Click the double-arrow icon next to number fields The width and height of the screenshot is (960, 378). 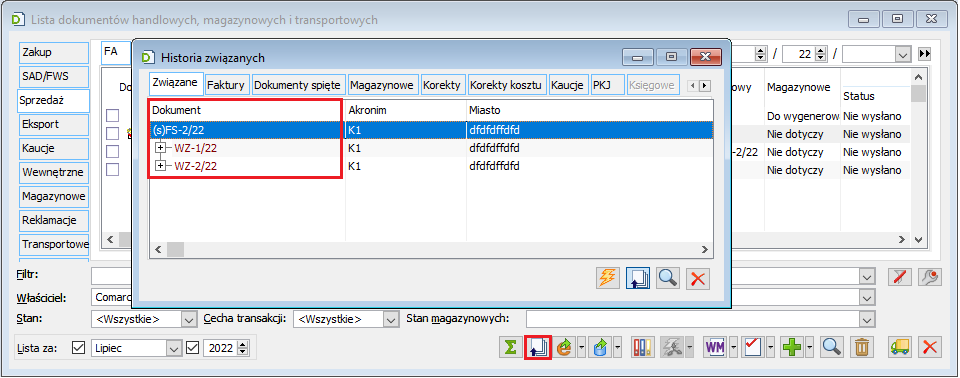tap(925, 54)
